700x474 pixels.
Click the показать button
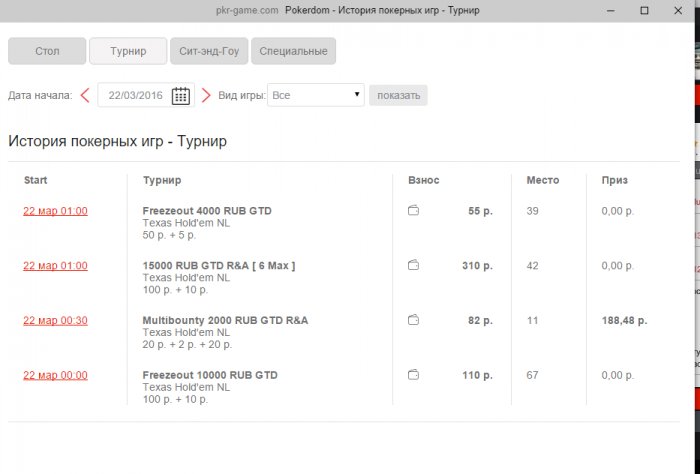click(x=398, y=96)
